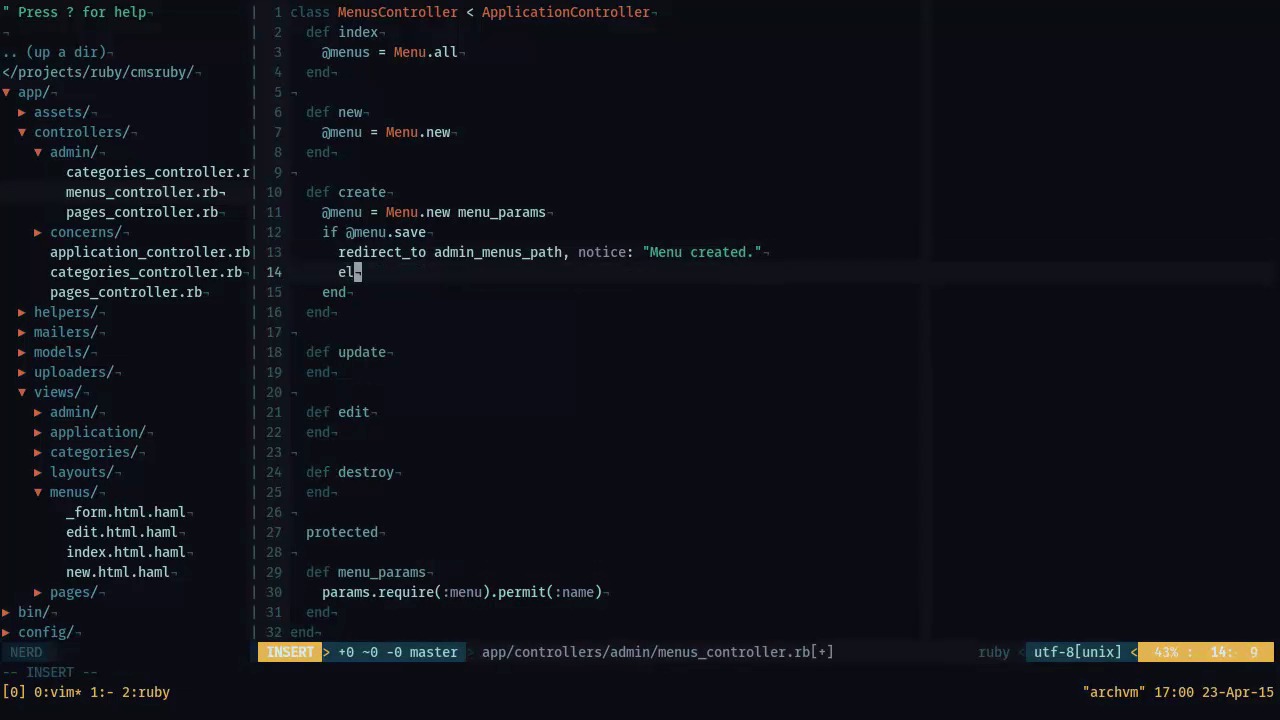Image resolution: width=1280 pixels, height=720 pixels.
Task: Click the NERD label in statusline
Action: pyautogui.click(x=26, y=652)
